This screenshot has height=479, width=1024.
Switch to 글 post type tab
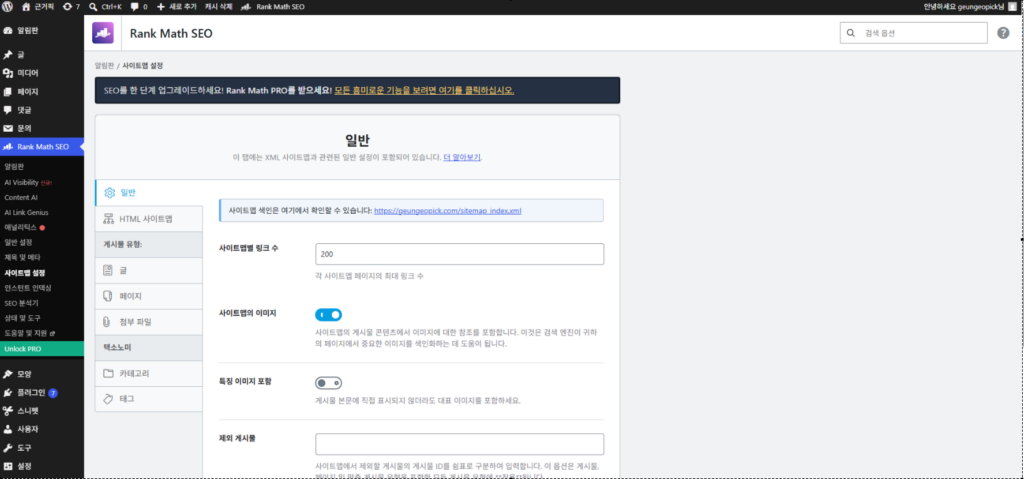(x=149, y=270)
